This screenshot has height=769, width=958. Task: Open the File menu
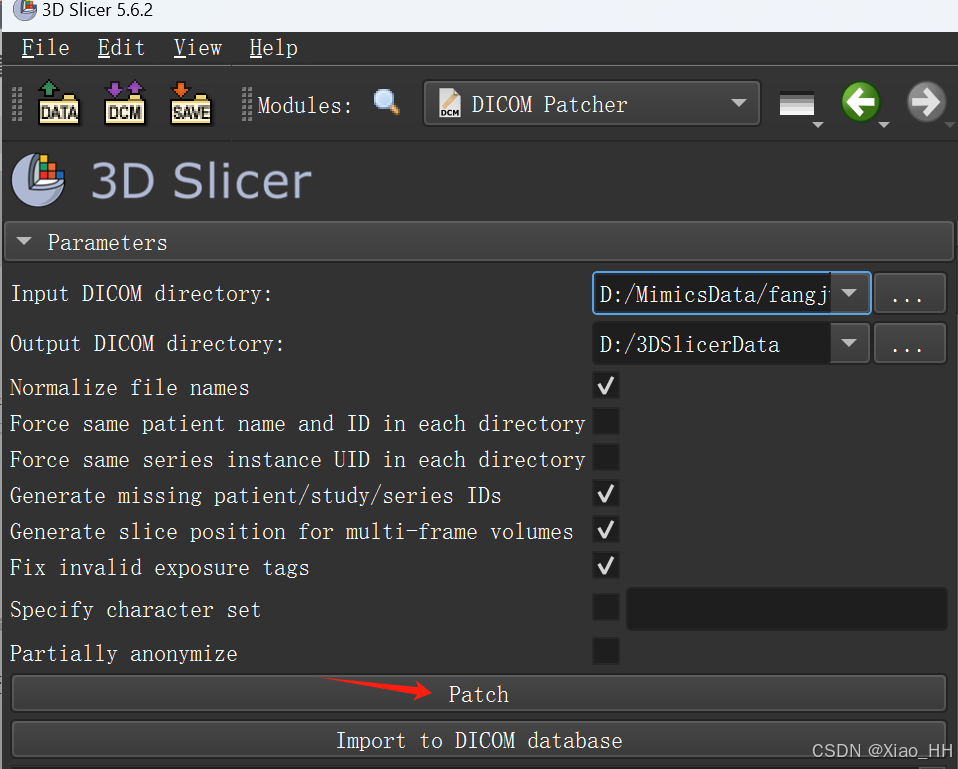[x=46, y=48]
